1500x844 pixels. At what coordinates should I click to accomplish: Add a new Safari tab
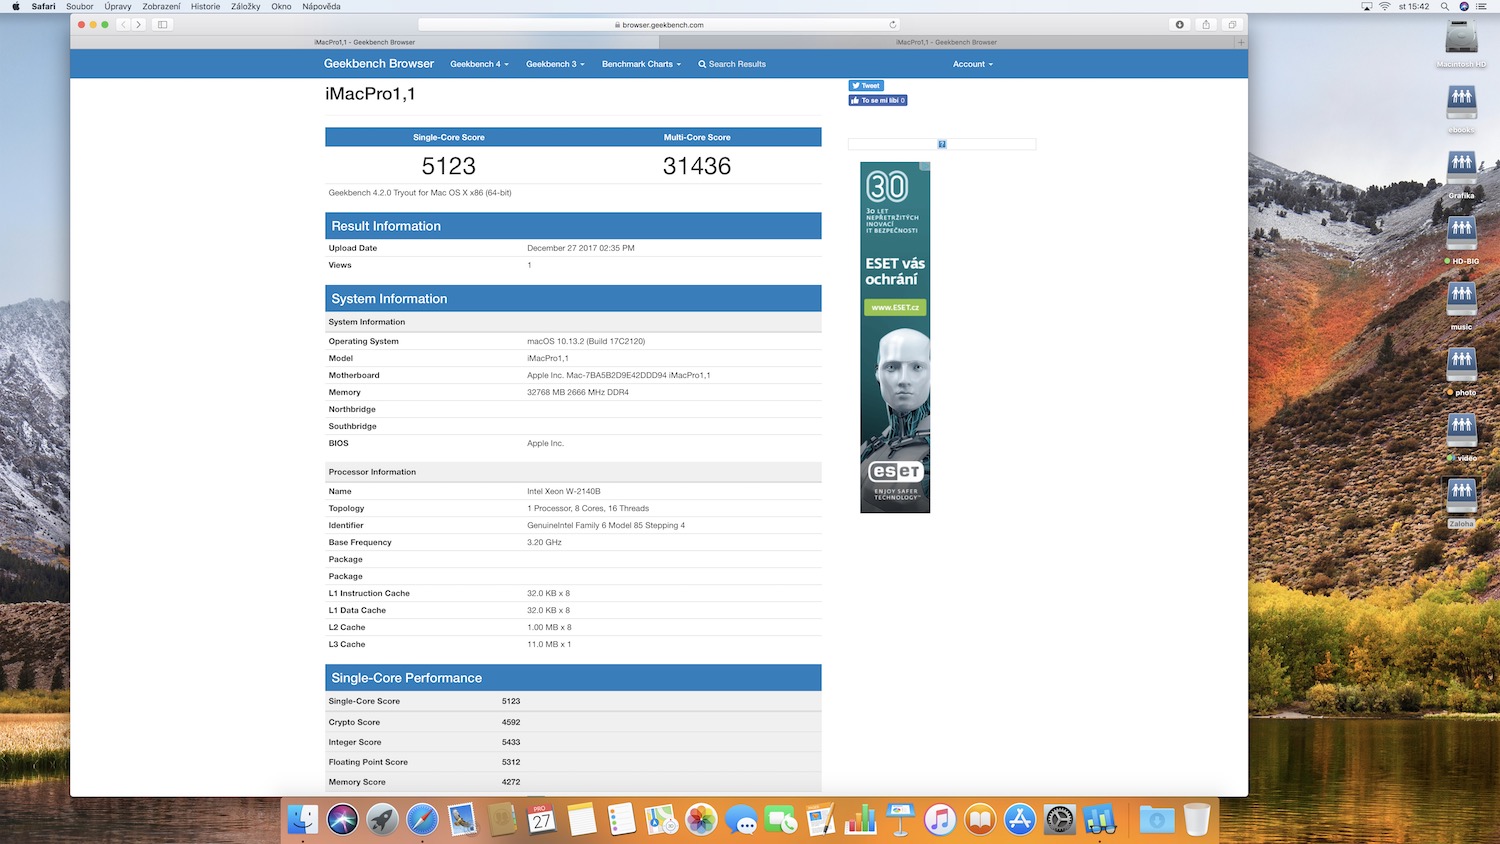tap(1241, 42)
